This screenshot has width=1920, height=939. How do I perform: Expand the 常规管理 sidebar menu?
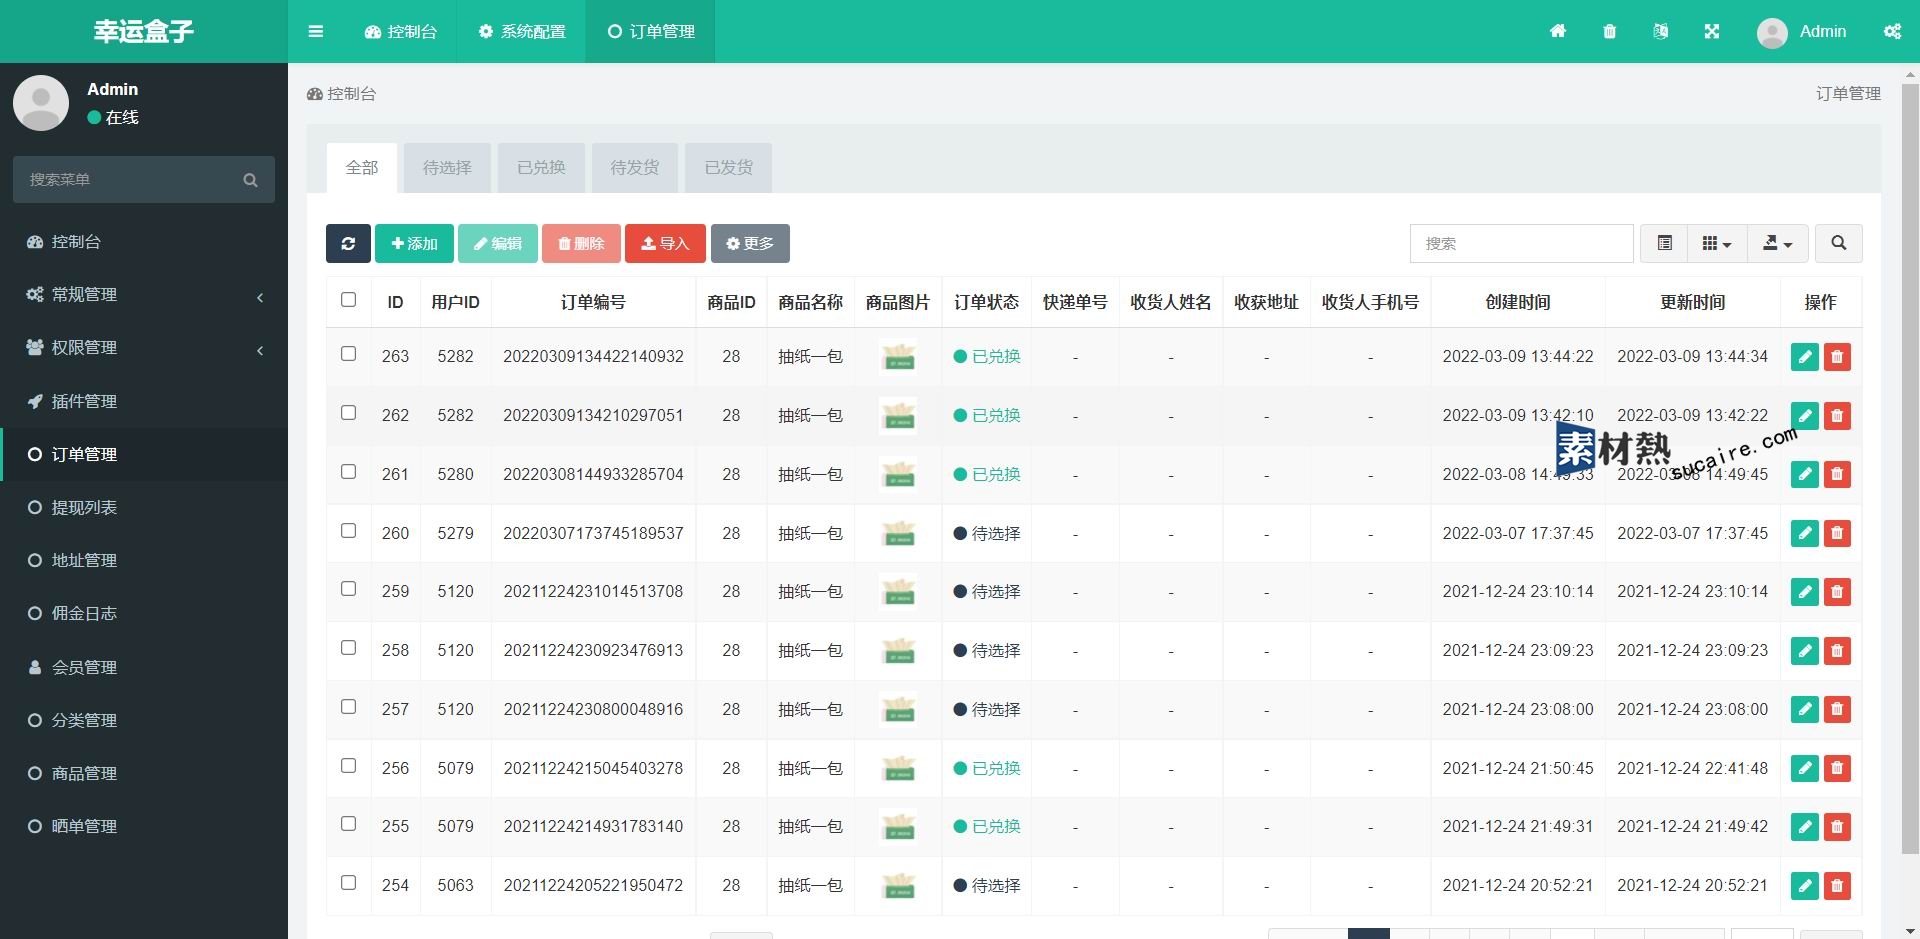pos(144,295)
